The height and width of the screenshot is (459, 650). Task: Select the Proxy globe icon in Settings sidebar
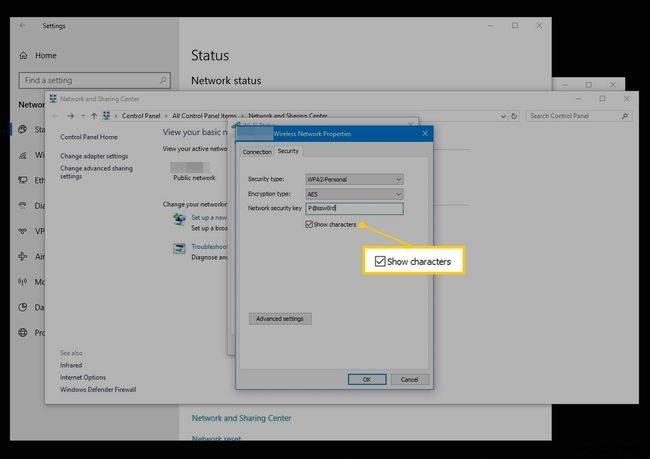(x=23, y=333)
